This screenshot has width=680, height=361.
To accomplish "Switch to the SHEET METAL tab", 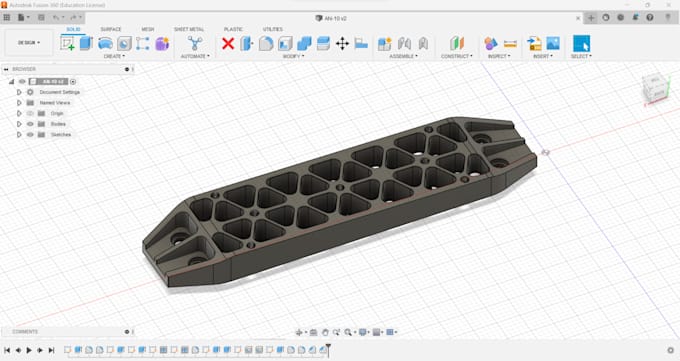I will pos(189,29).
